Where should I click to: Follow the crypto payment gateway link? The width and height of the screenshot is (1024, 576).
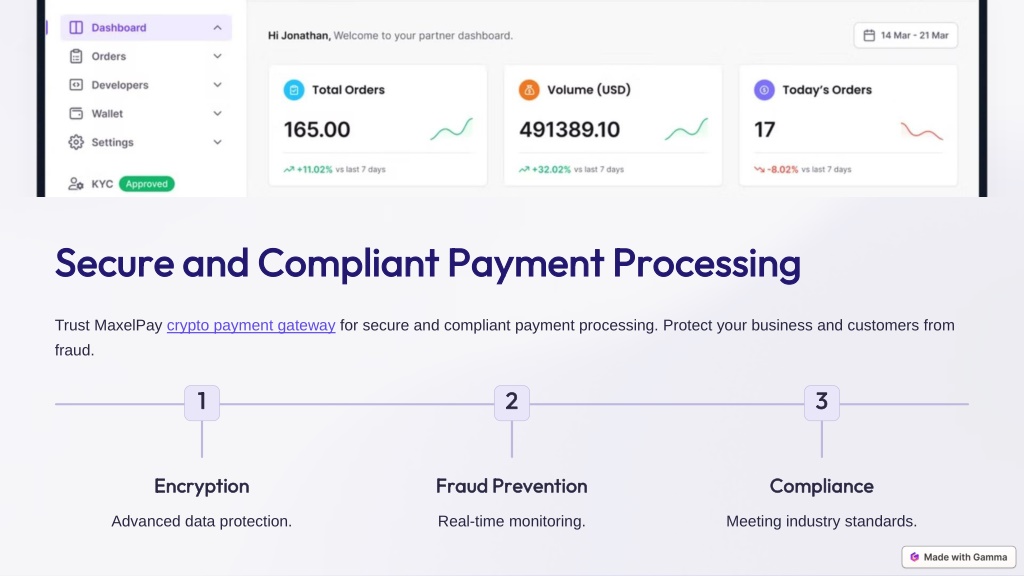point(251,325)
